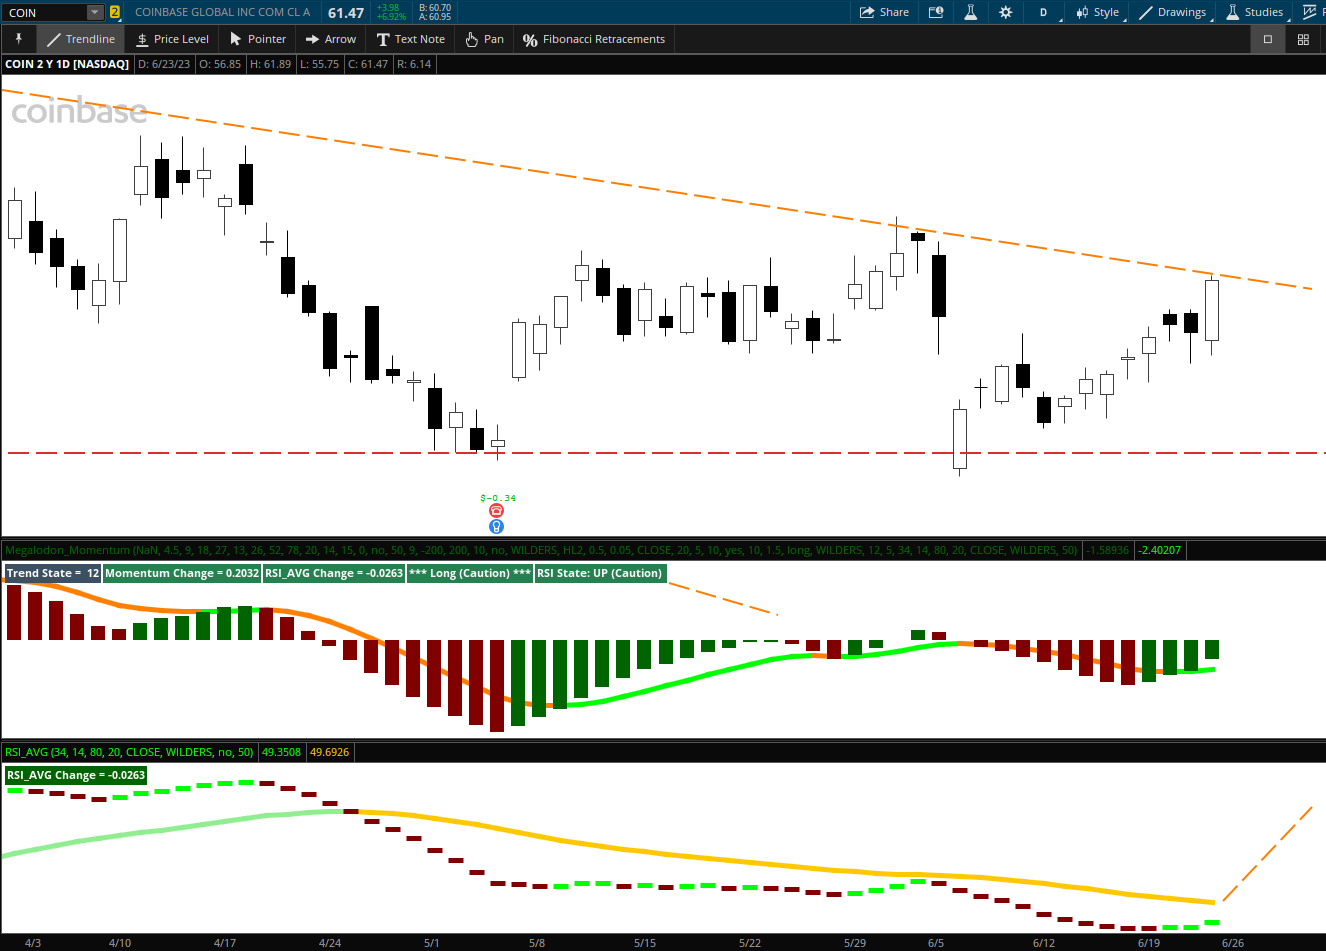Click the blue lightbulb earnings icon
Screen dimensions: 1326x951
click(x=496, y=526)
